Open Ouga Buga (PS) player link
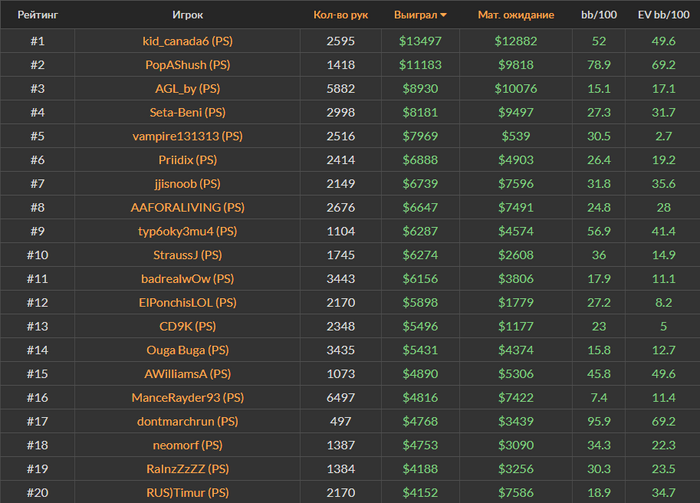700x503 pixels. click(x=187, y=350)
